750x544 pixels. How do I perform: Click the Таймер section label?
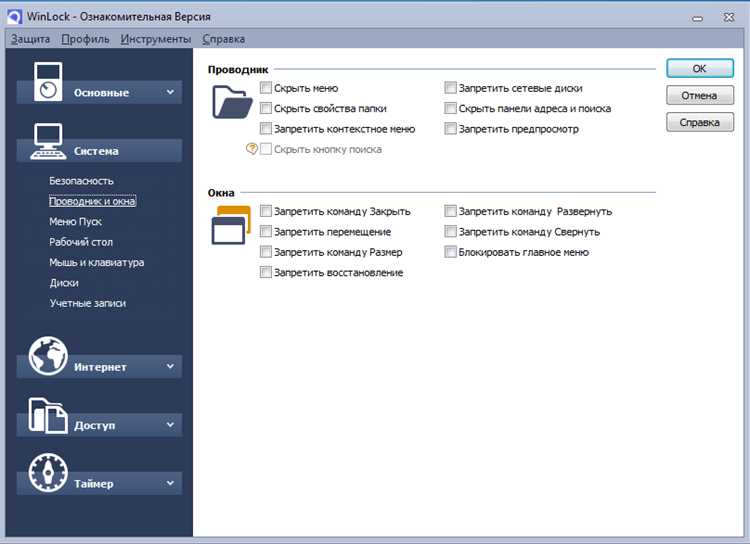tap(94, 484)
